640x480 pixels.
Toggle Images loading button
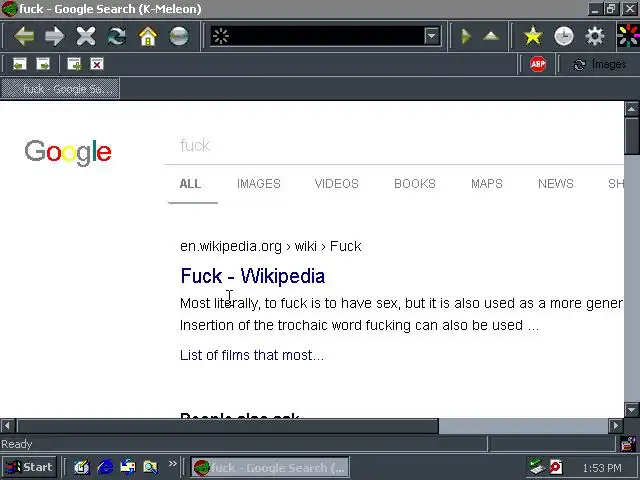click(599, 64)
